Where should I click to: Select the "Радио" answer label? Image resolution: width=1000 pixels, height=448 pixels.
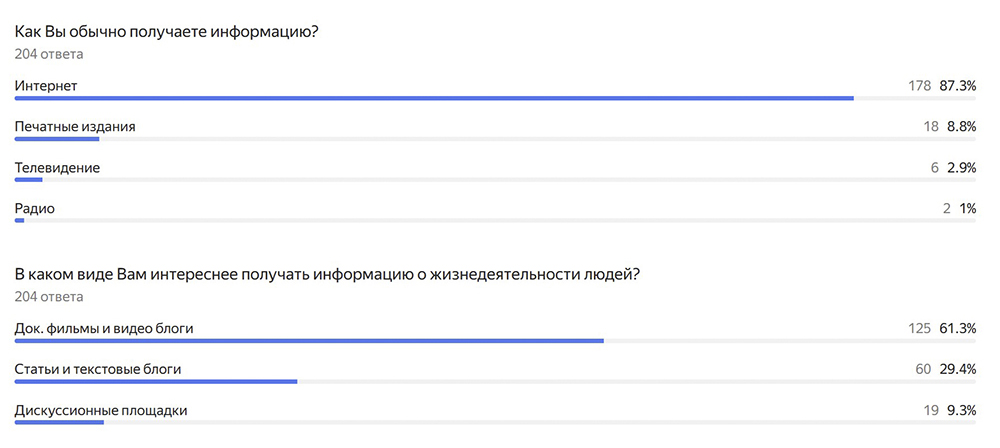coord(35,209)
